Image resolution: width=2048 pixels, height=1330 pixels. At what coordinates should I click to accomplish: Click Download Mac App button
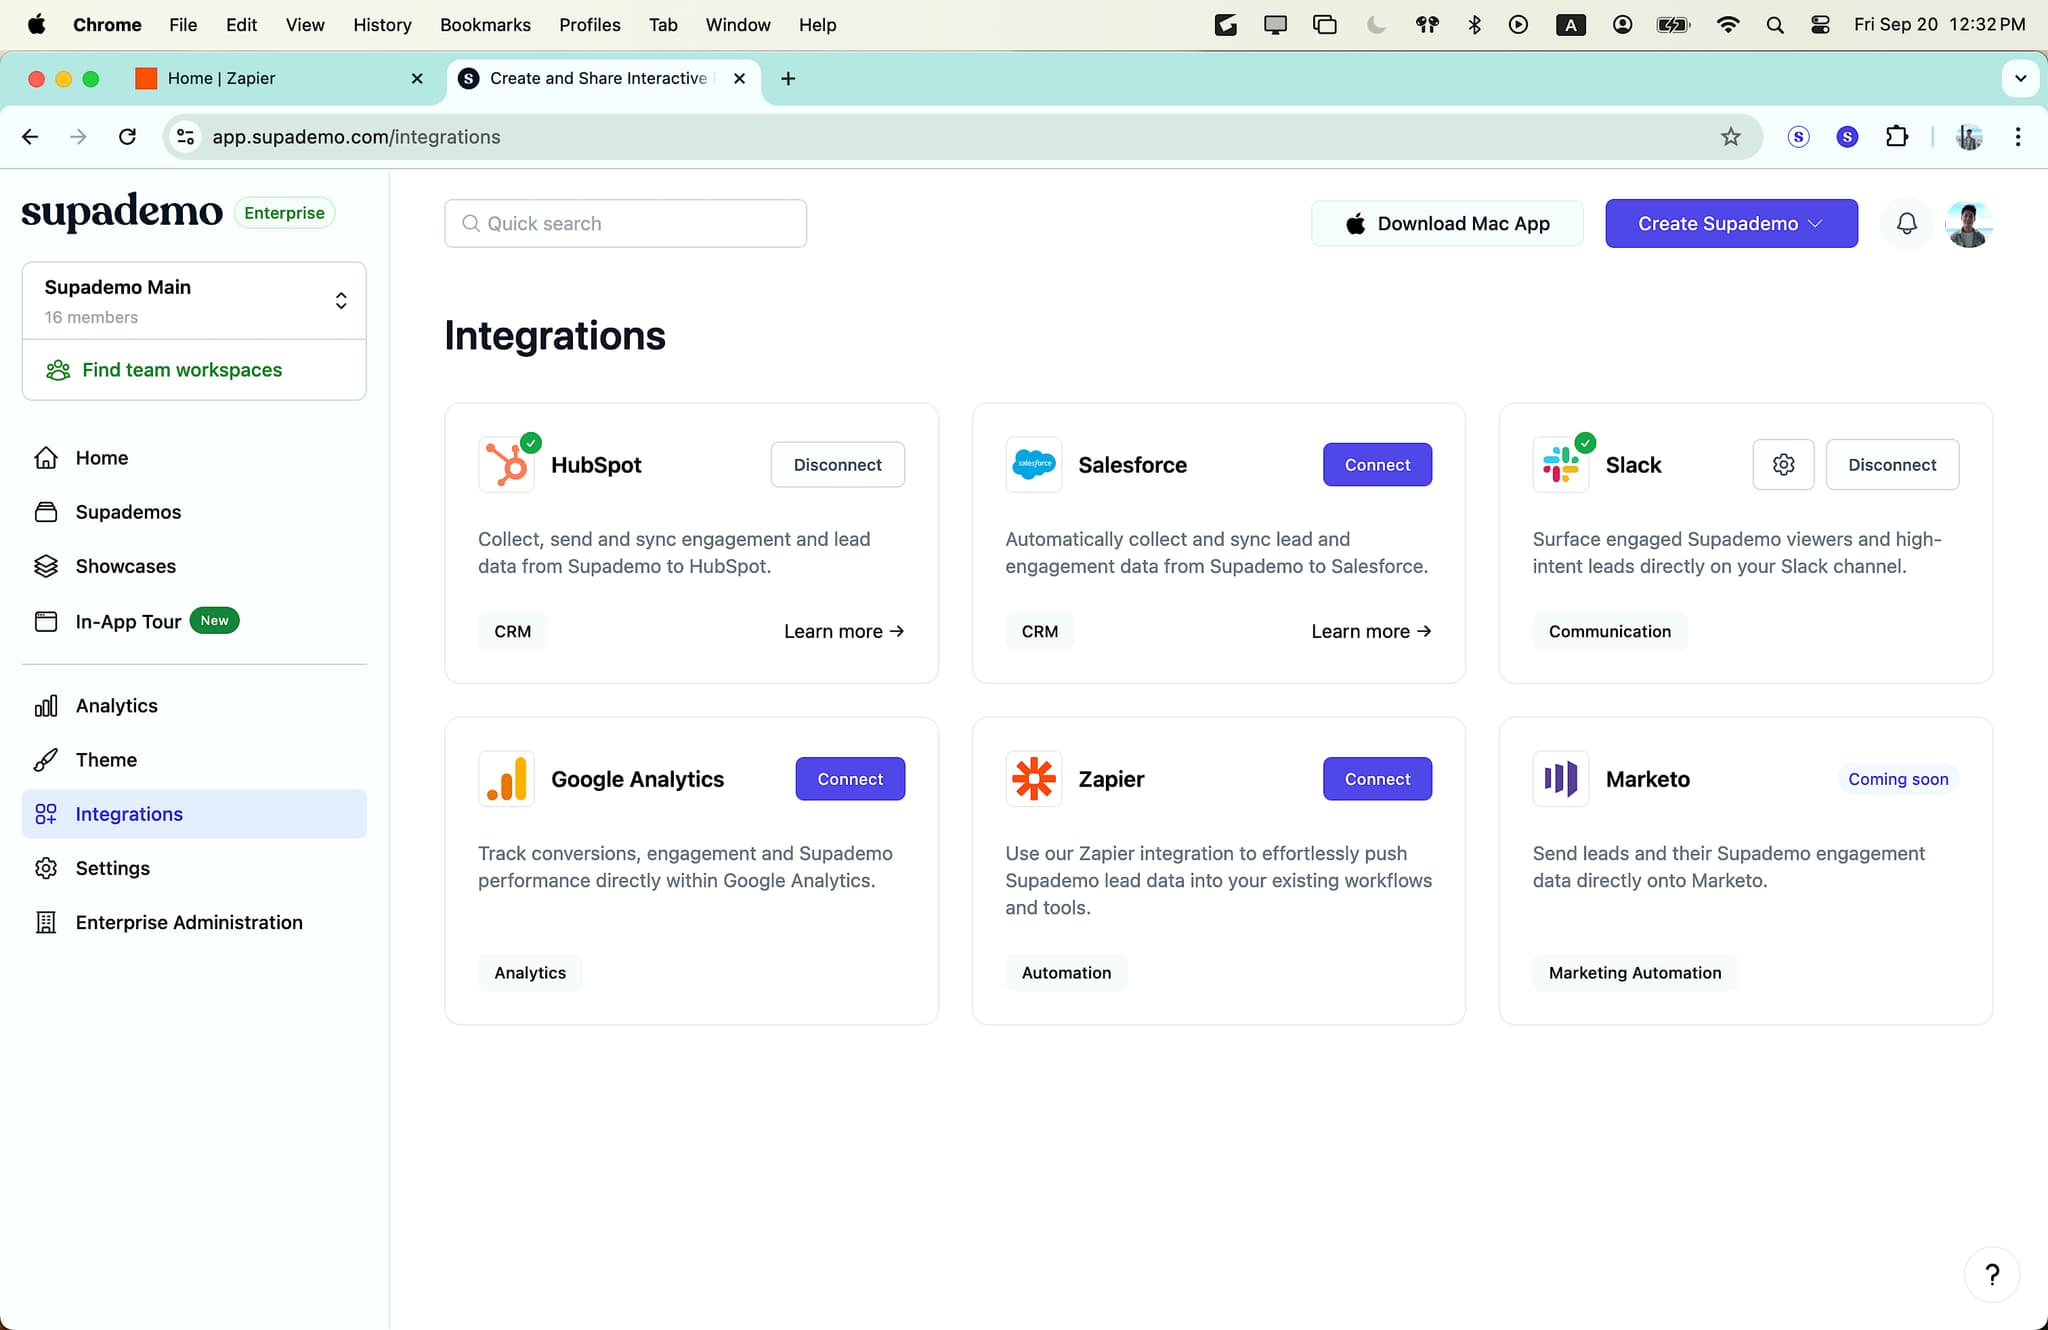[1447, 223]
